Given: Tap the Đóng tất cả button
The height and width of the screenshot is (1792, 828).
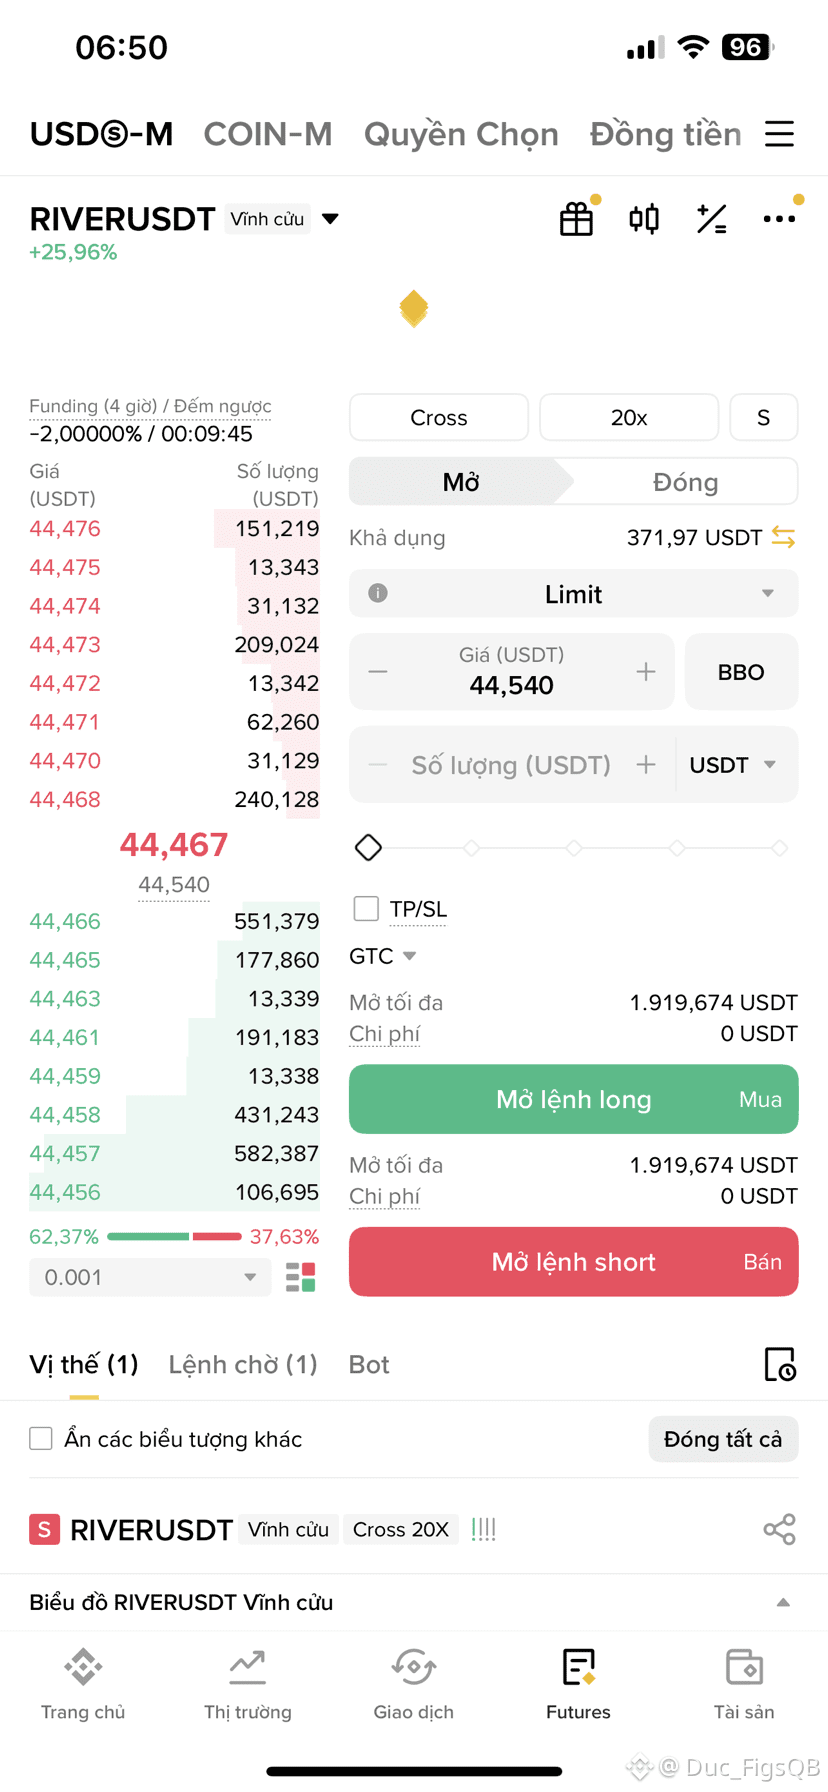Looking at the screenshot, I should (723, 1439).
